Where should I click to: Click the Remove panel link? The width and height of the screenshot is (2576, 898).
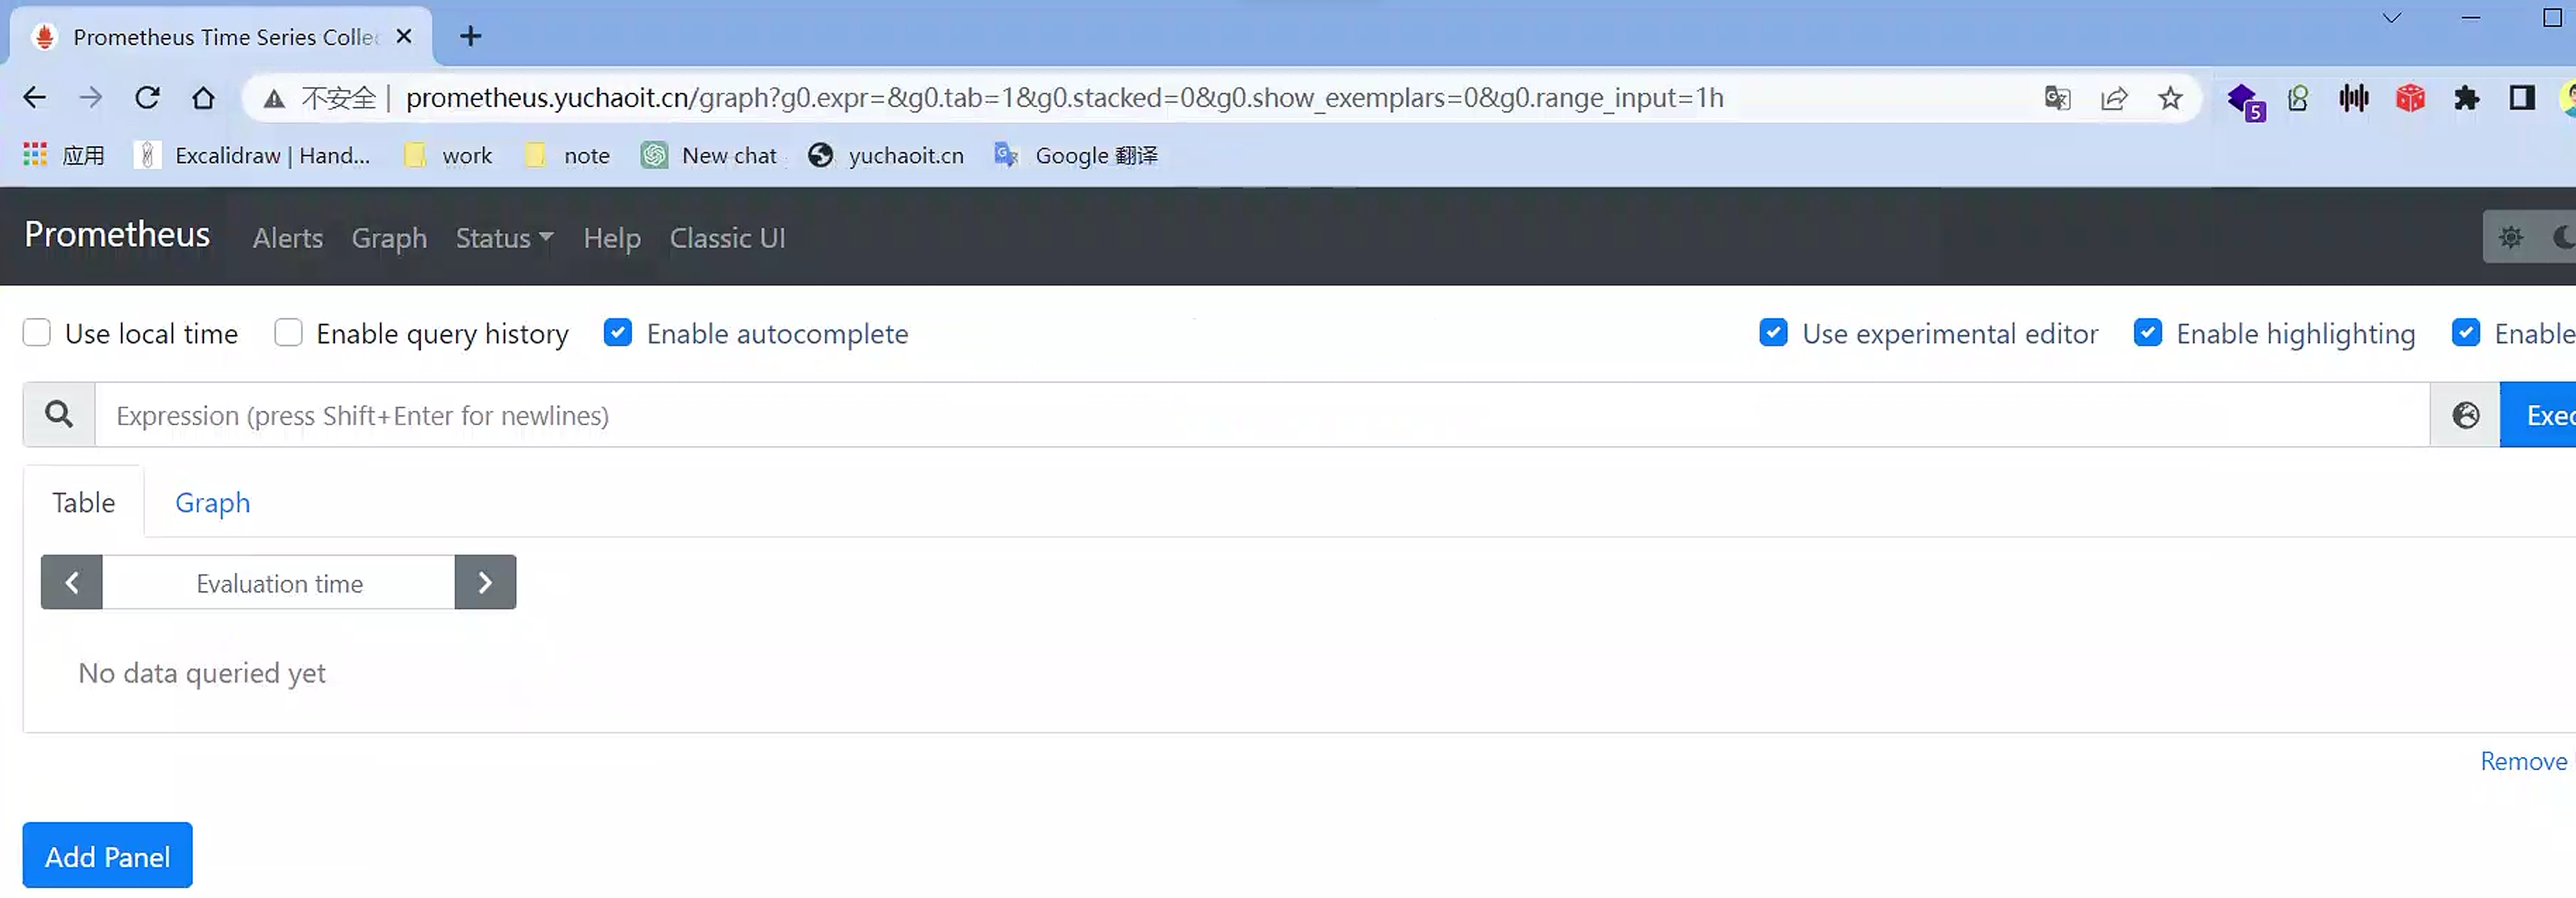[x=2522, y=762]
